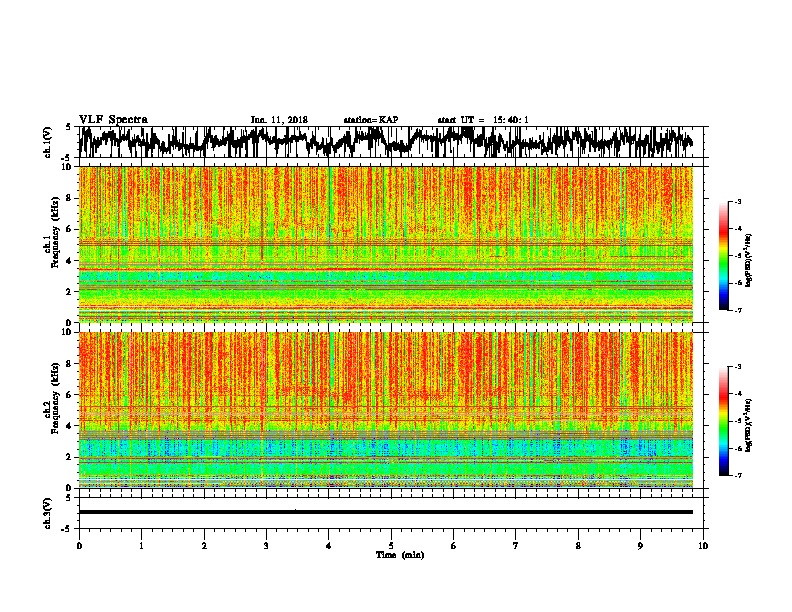
Task: Click time axis tick label 10
Action: (703, 546)
